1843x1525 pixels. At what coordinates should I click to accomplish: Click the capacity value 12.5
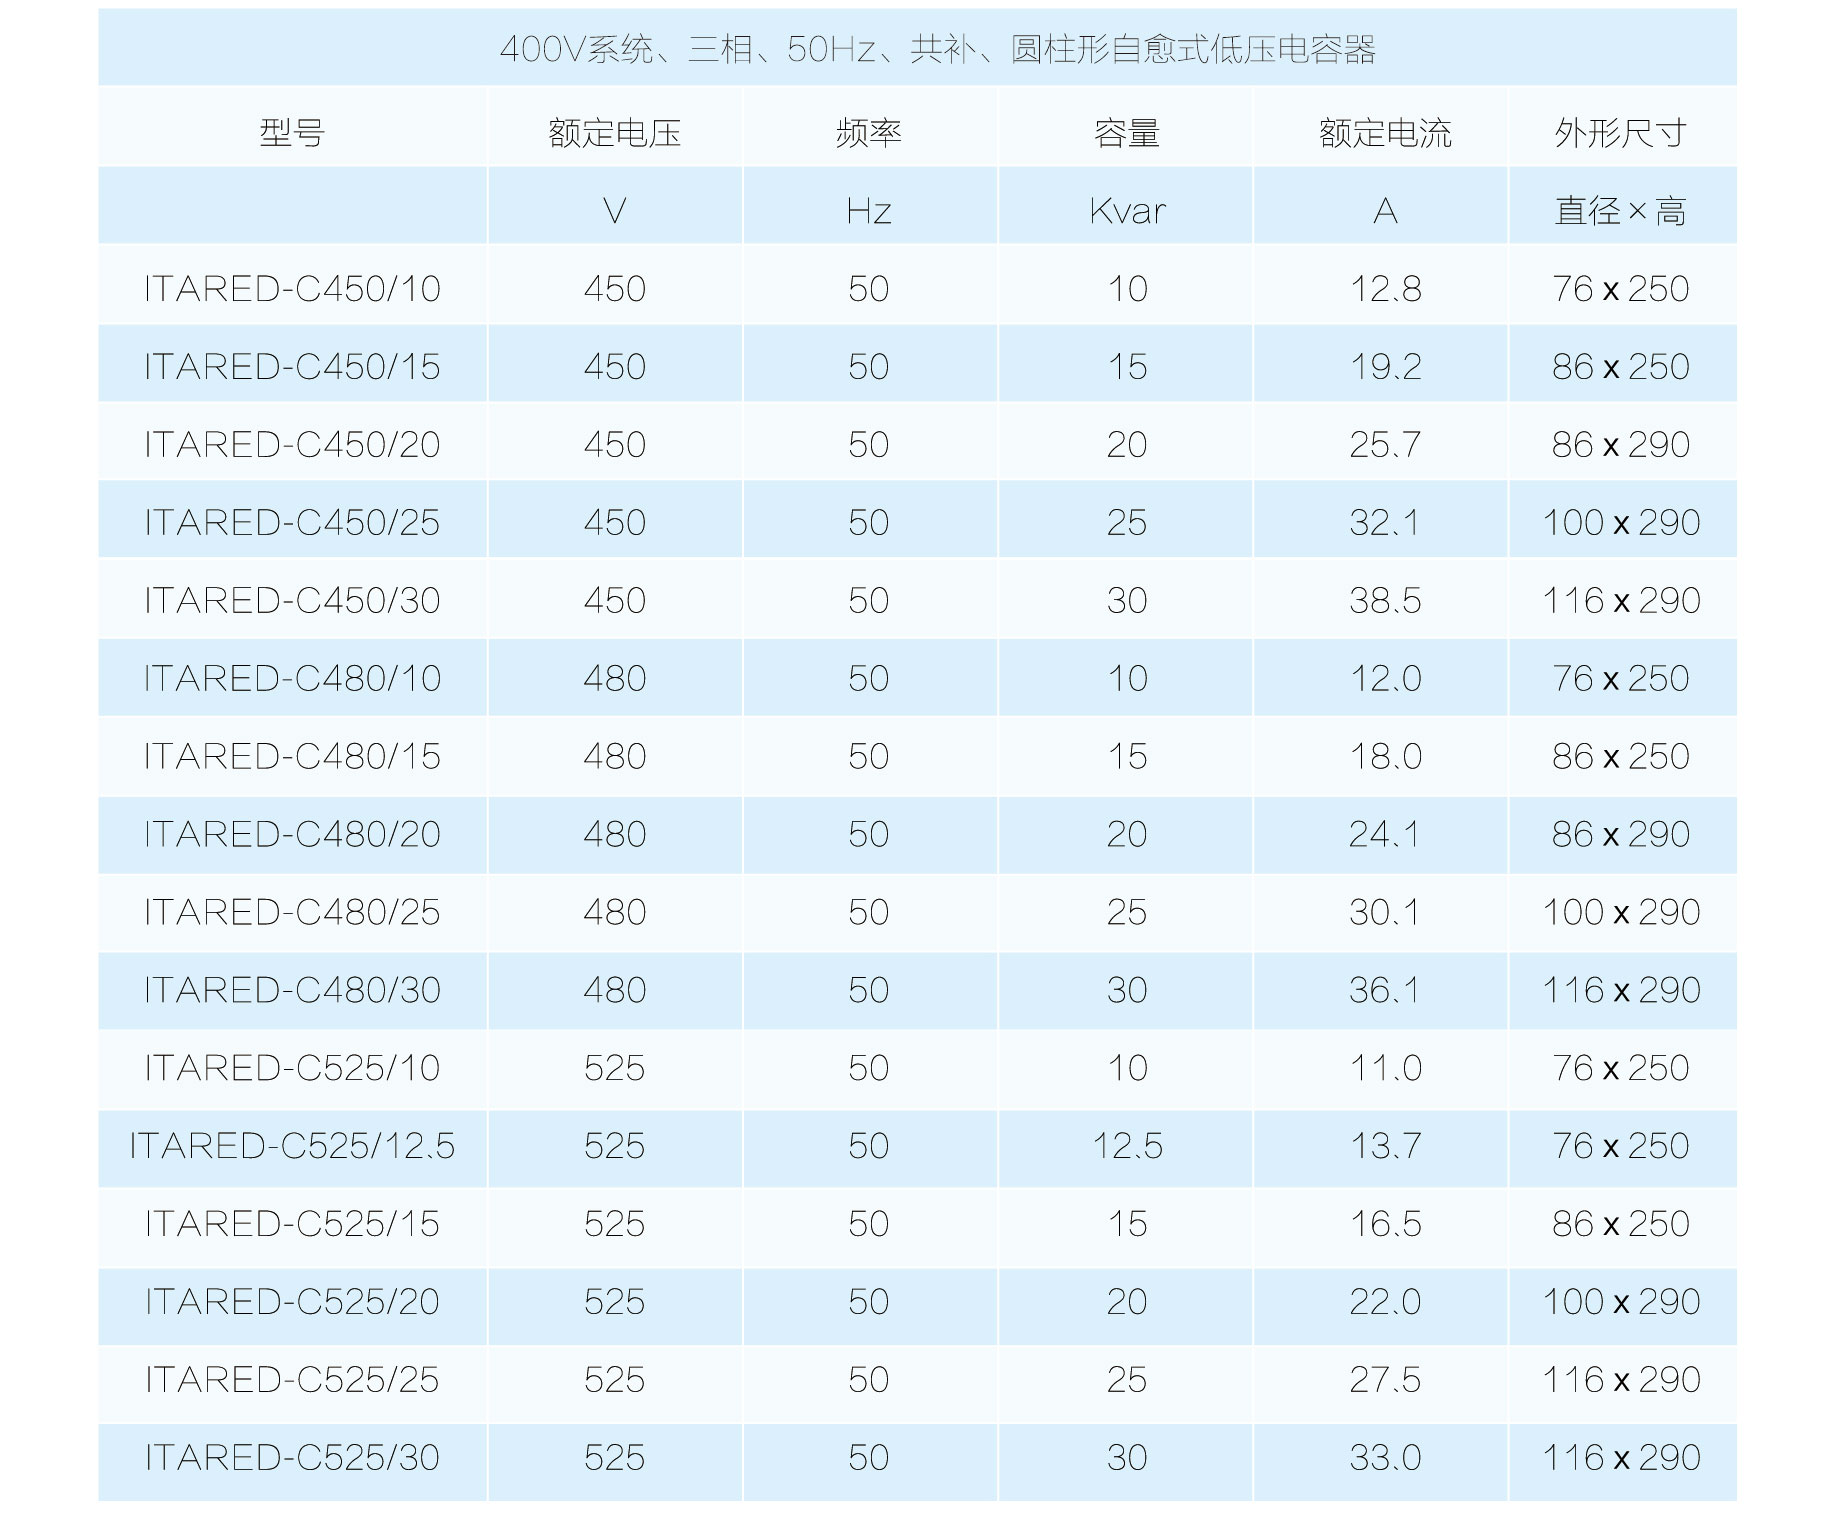[1127, 1147]
